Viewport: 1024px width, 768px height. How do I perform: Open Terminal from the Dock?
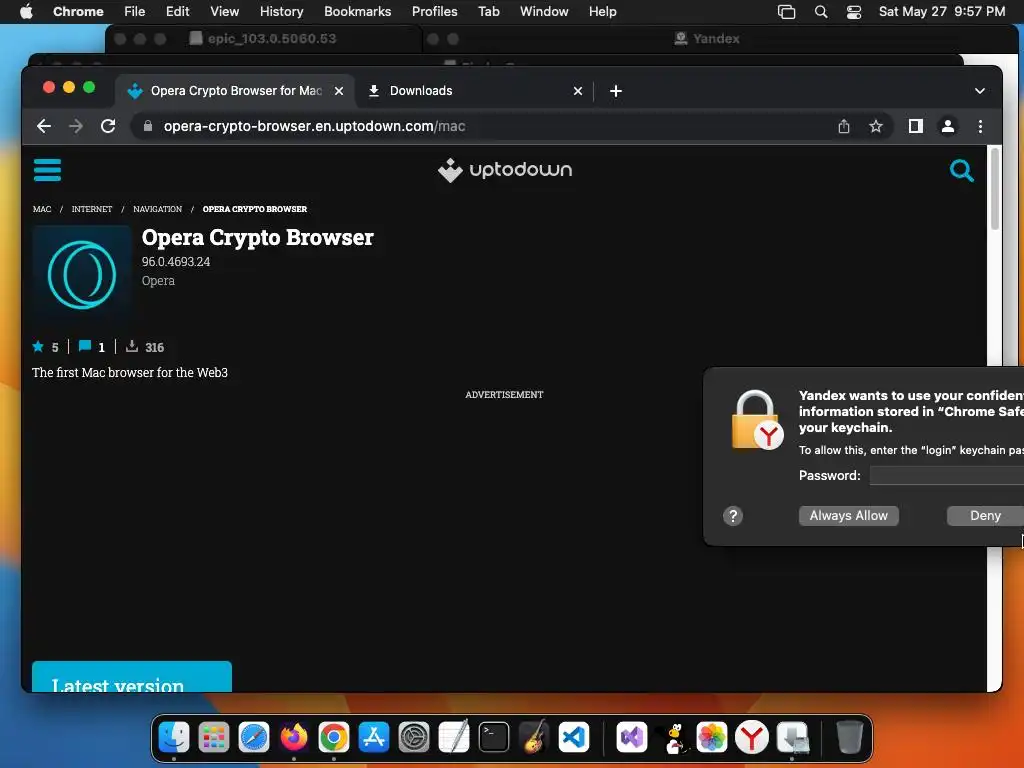click(x=494, y=737)
